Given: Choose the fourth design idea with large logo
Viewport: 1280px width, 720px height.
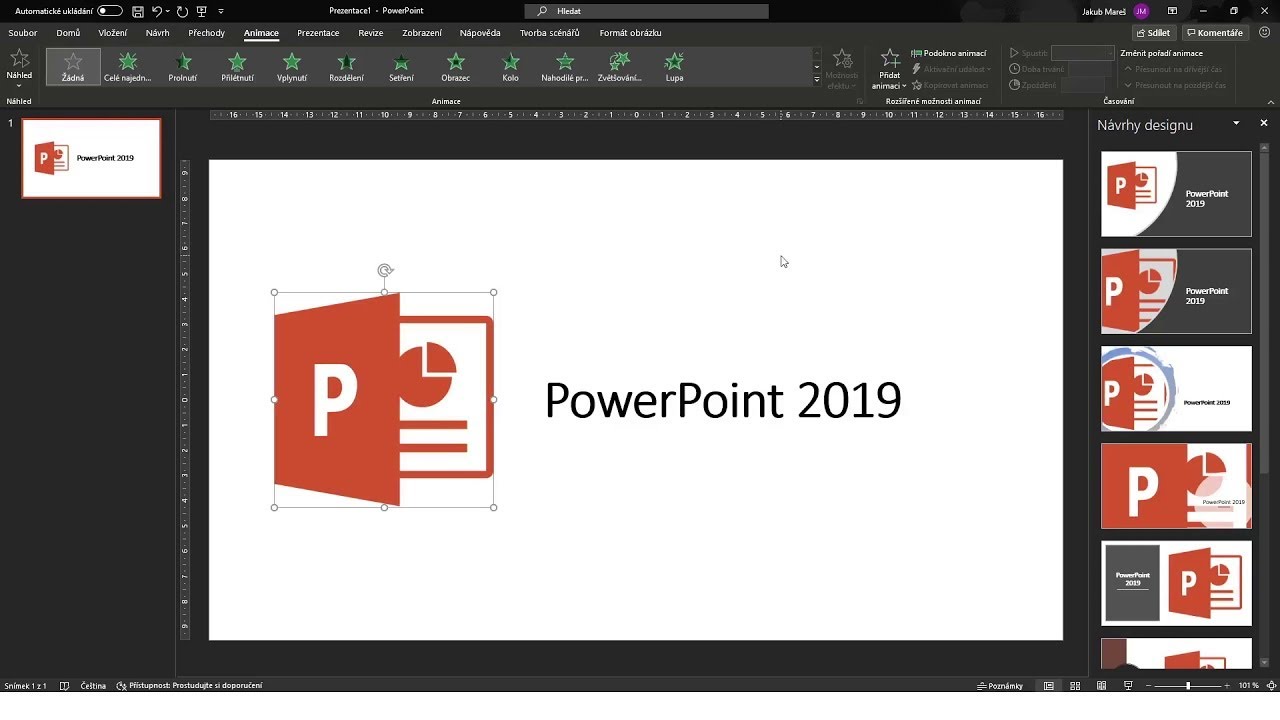Looking at the screenshot, I should [x=1176, y=486].
